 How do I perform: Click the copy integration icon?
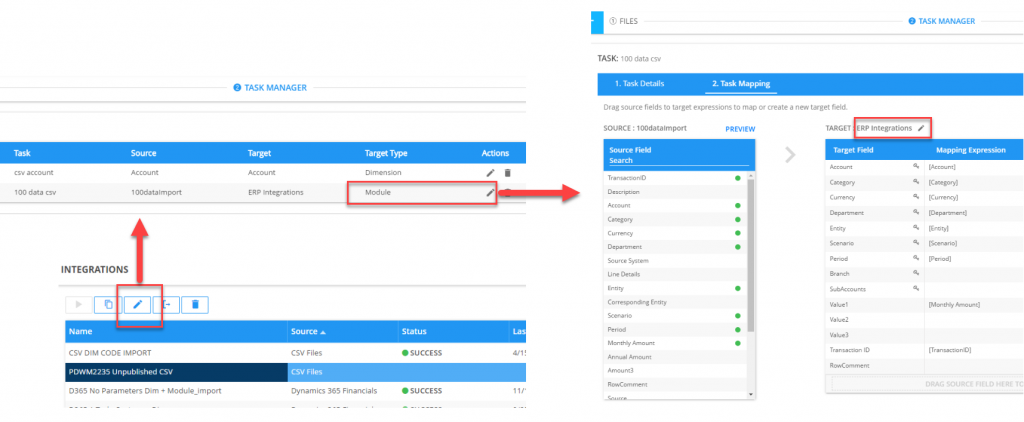click(107, 304)
